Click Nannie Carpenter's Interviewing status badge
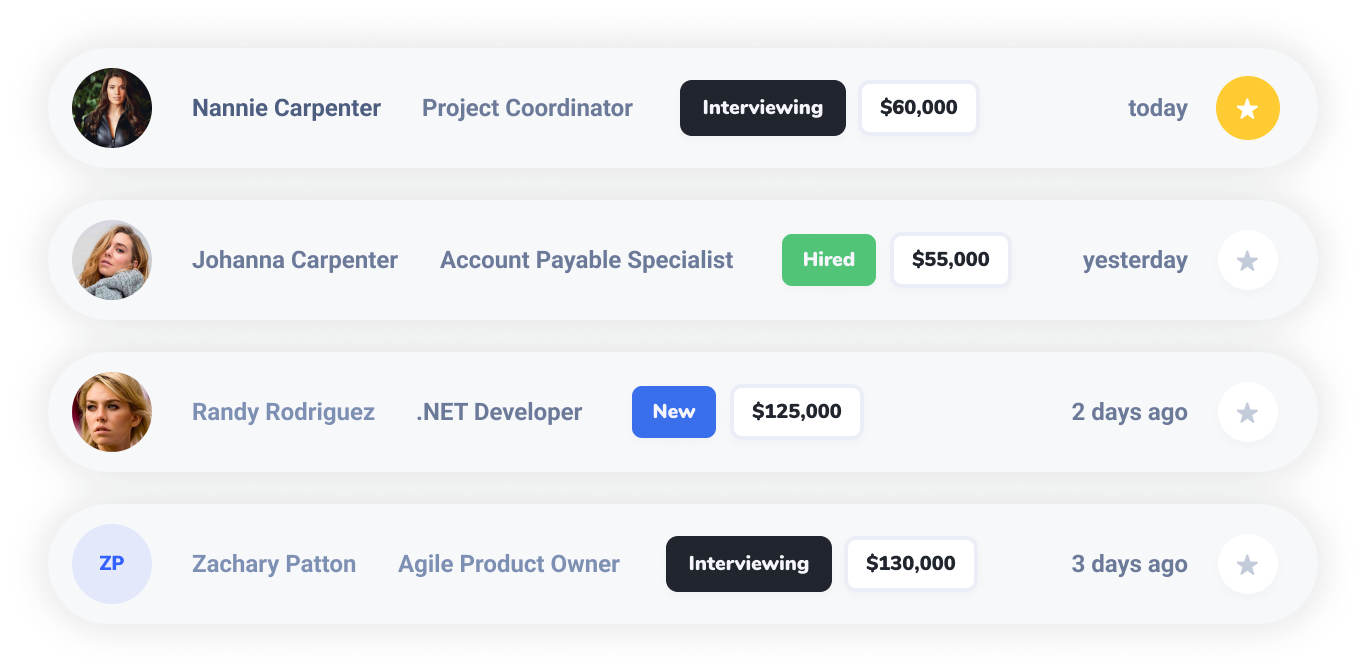 coord(762,108)
